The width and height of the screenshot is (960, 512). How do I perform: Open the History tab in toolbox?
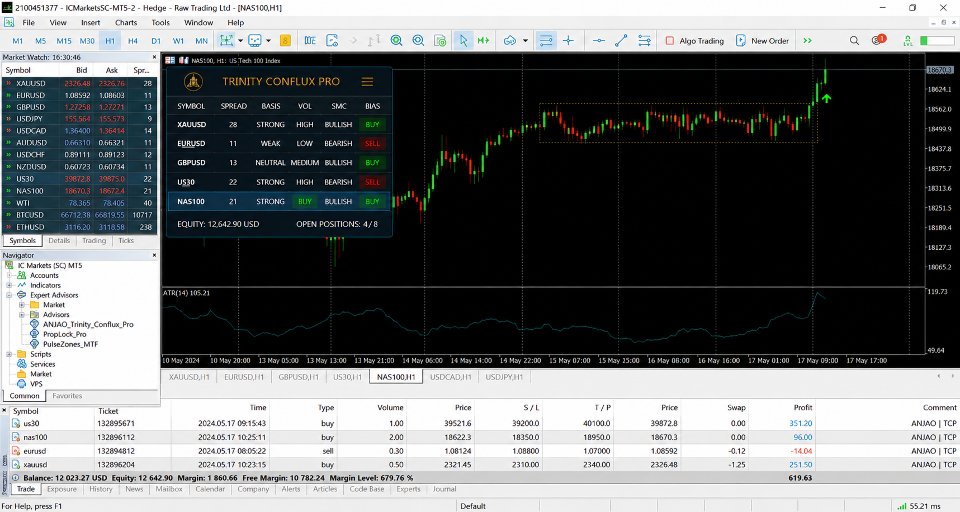(x=100, y=489)
